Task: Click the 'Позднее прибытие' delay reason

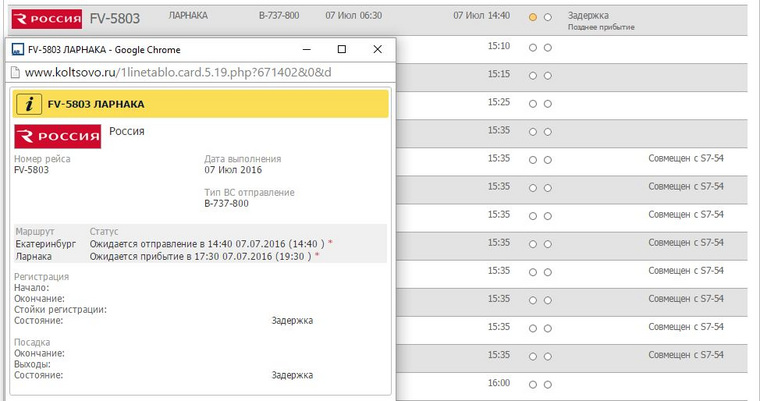Action: (601, 27)
